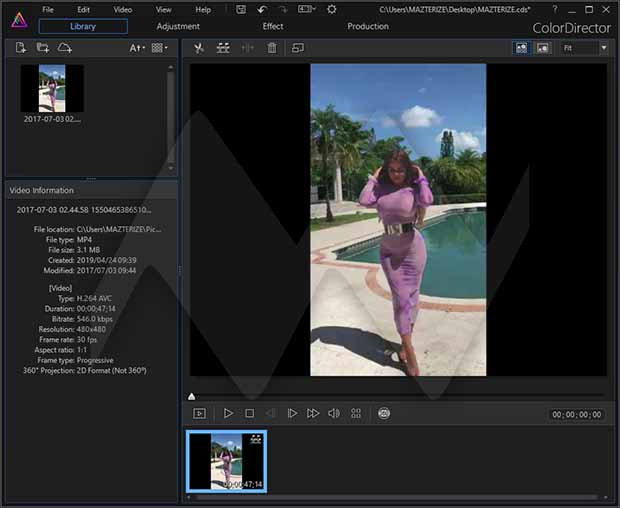The image size is (620, 508).
Task: Open the View menu
Action: pyautogui.click(x=163, y=9)
